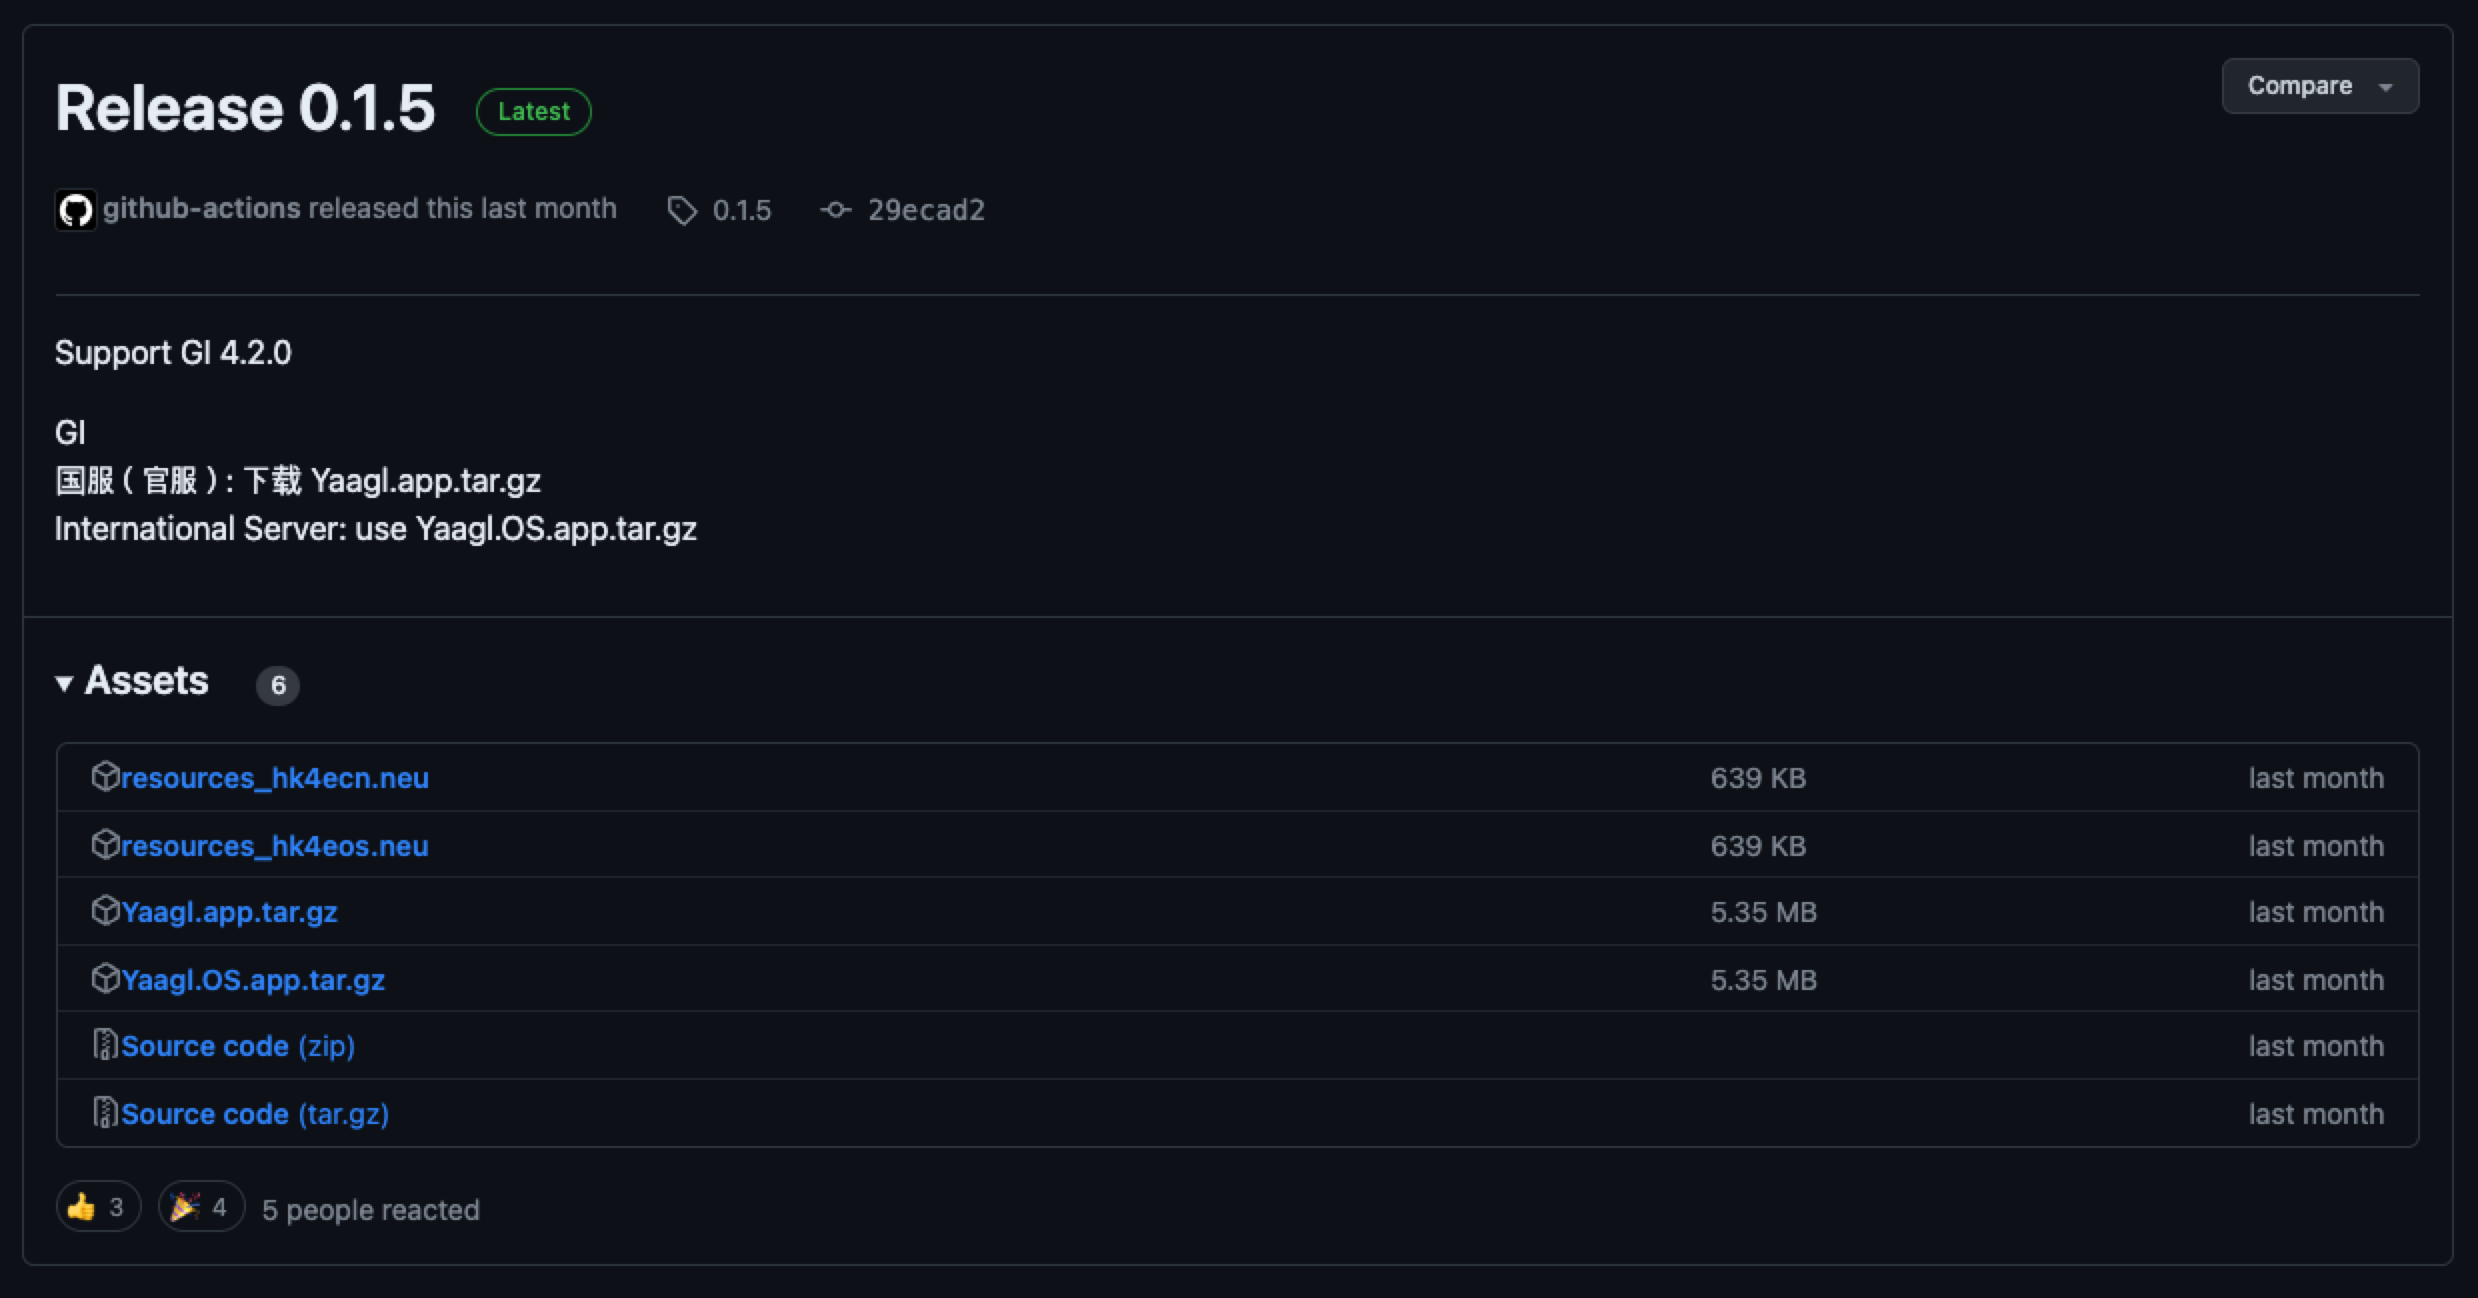This screenshot has height=1298, width=2478.
Task: Click the 5 people reacted text
Action: click(x=370, y=1209)
